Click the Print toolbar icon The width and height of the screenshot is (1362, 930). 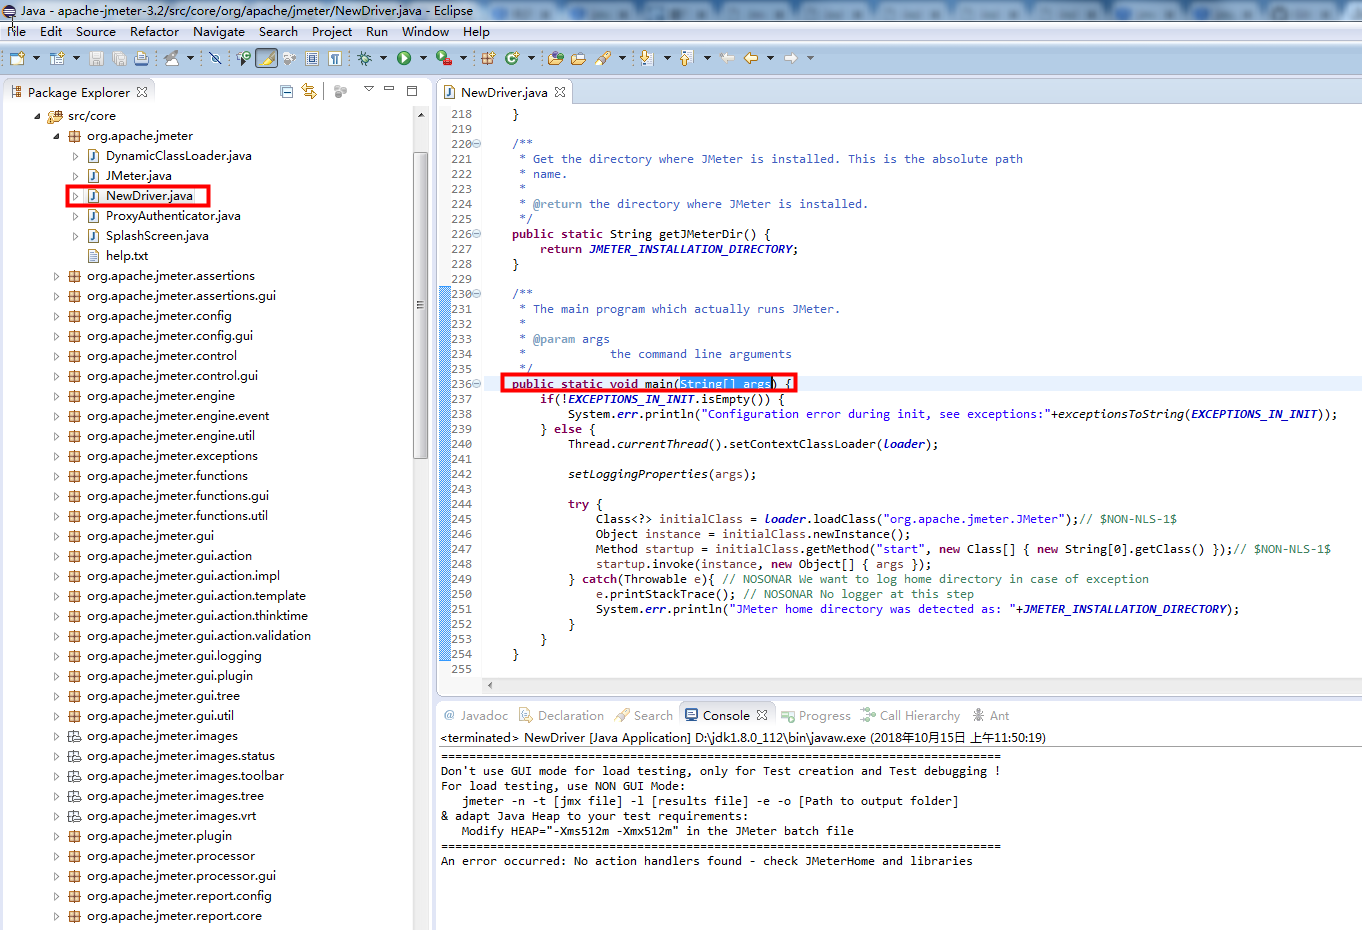click(x=141, y=58)
